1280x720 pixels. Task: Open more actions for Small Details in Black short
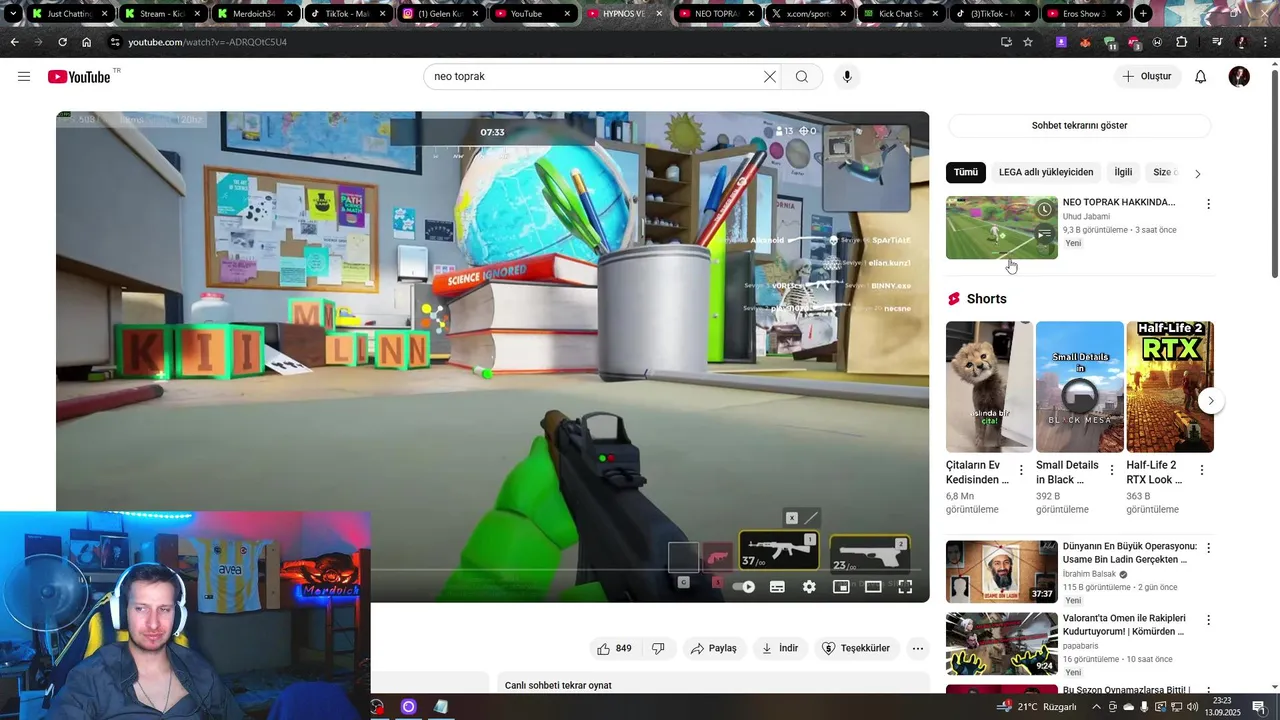[1111, 470]
